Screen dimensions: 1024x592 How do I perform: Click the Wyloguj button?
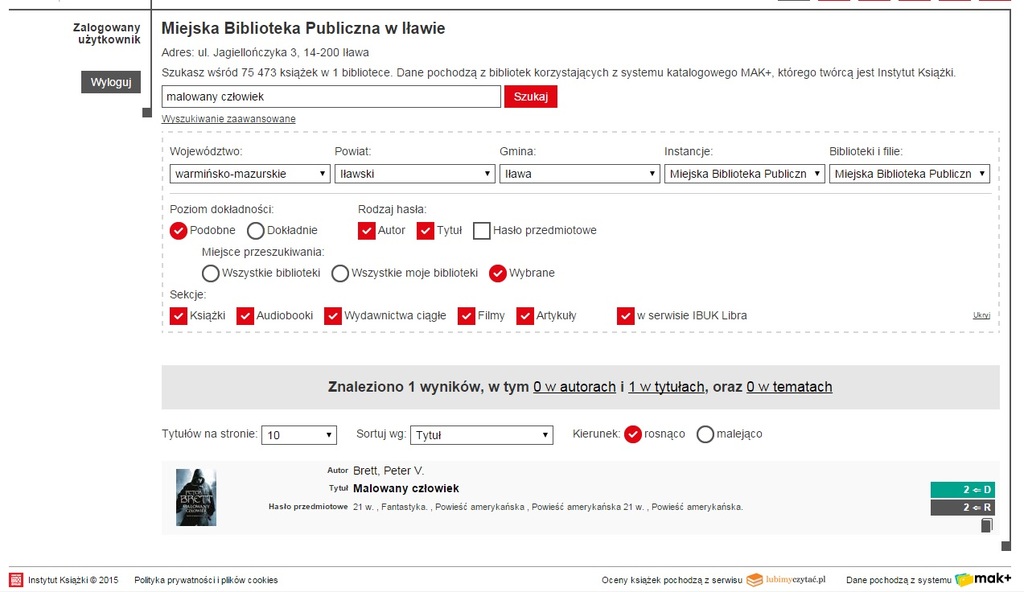(111, 82)
